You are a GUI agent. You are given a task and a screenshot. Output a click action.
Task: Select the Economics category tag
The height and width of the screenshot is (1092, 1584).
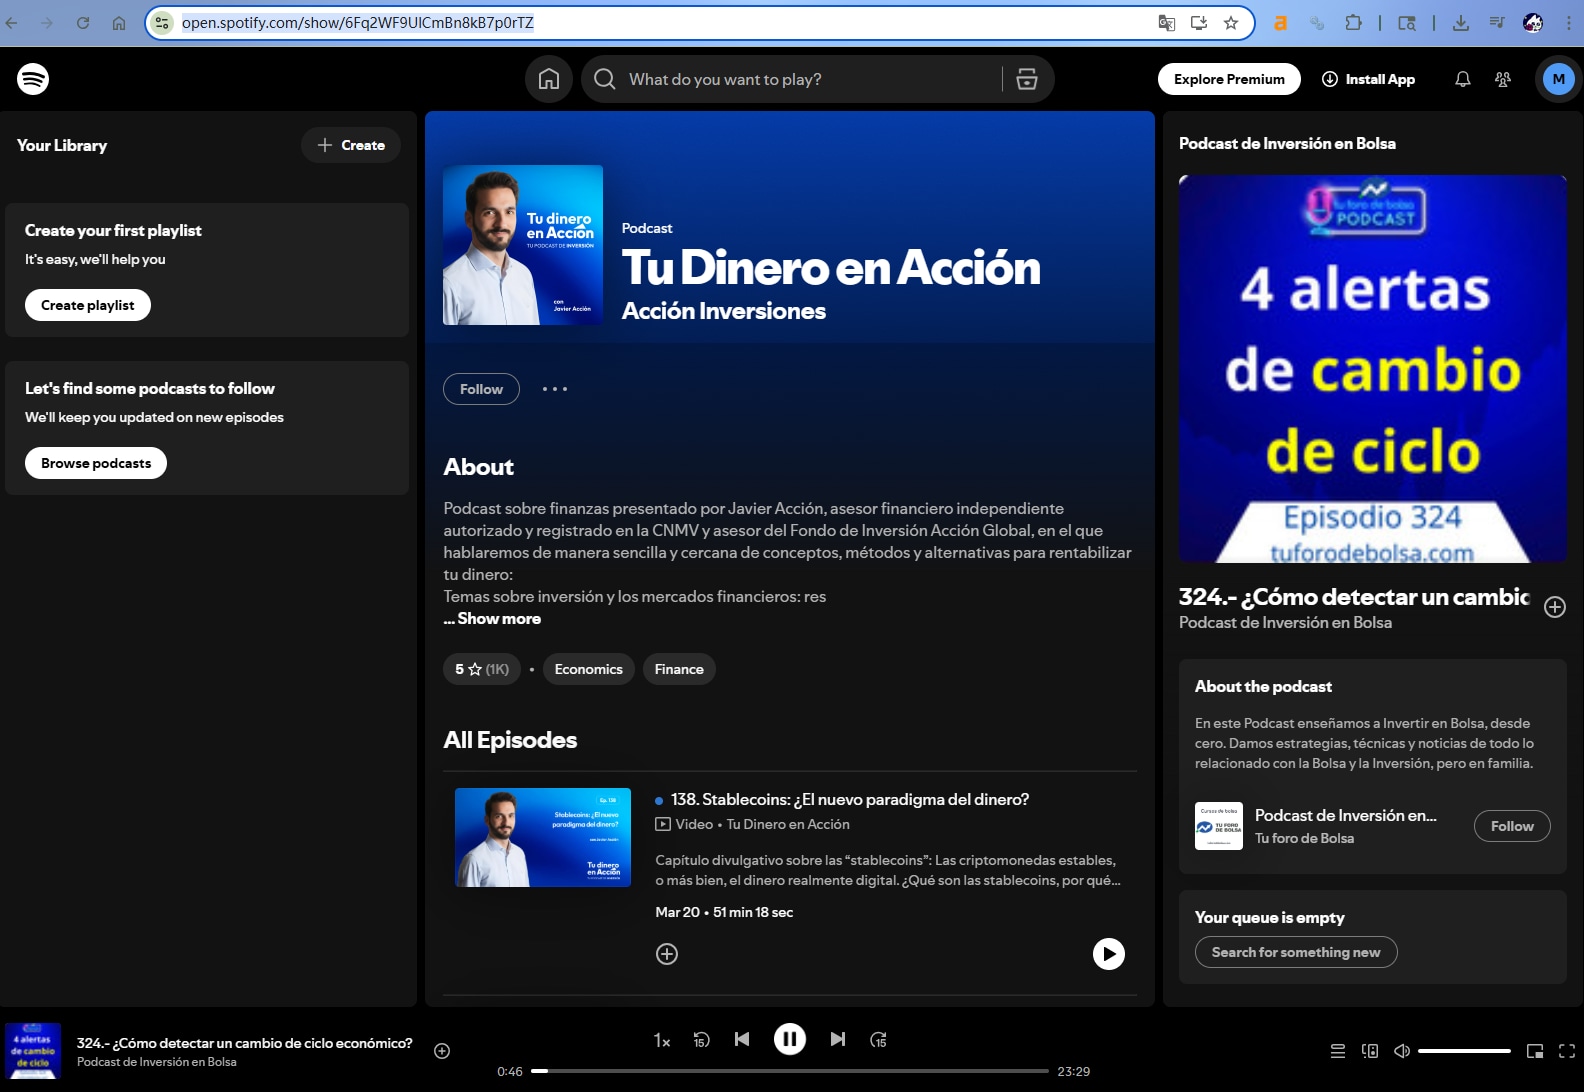pos(589,669)
